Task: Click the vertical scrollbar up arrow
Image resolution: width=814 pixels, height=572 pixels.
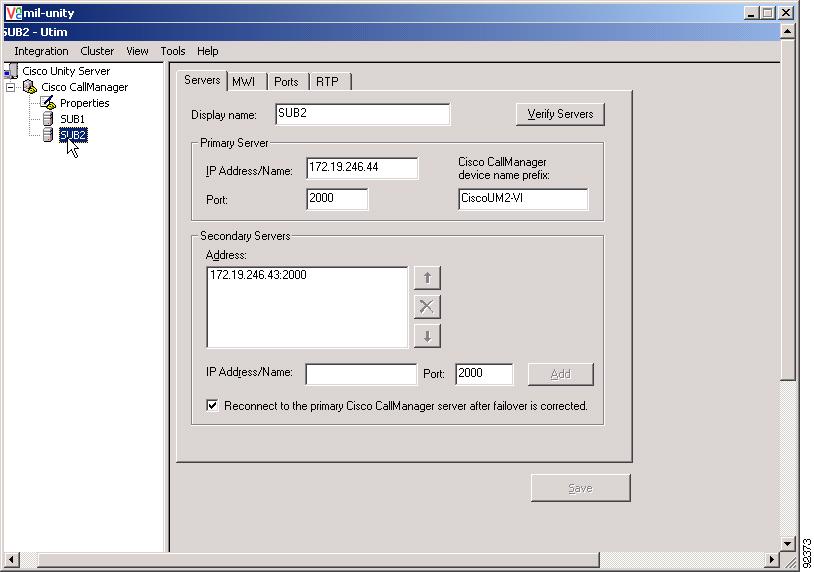Action: click(x=788, y=32)
